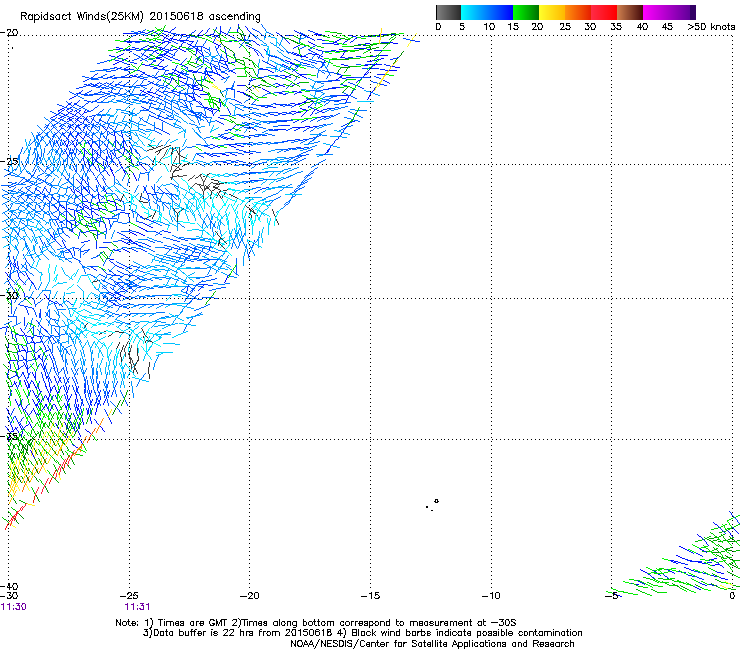Image resolution: width=740 pixels, height=650 pixels.
Task: Select the yellow 20-25 knots legend segment
Action: pos(551,12)
